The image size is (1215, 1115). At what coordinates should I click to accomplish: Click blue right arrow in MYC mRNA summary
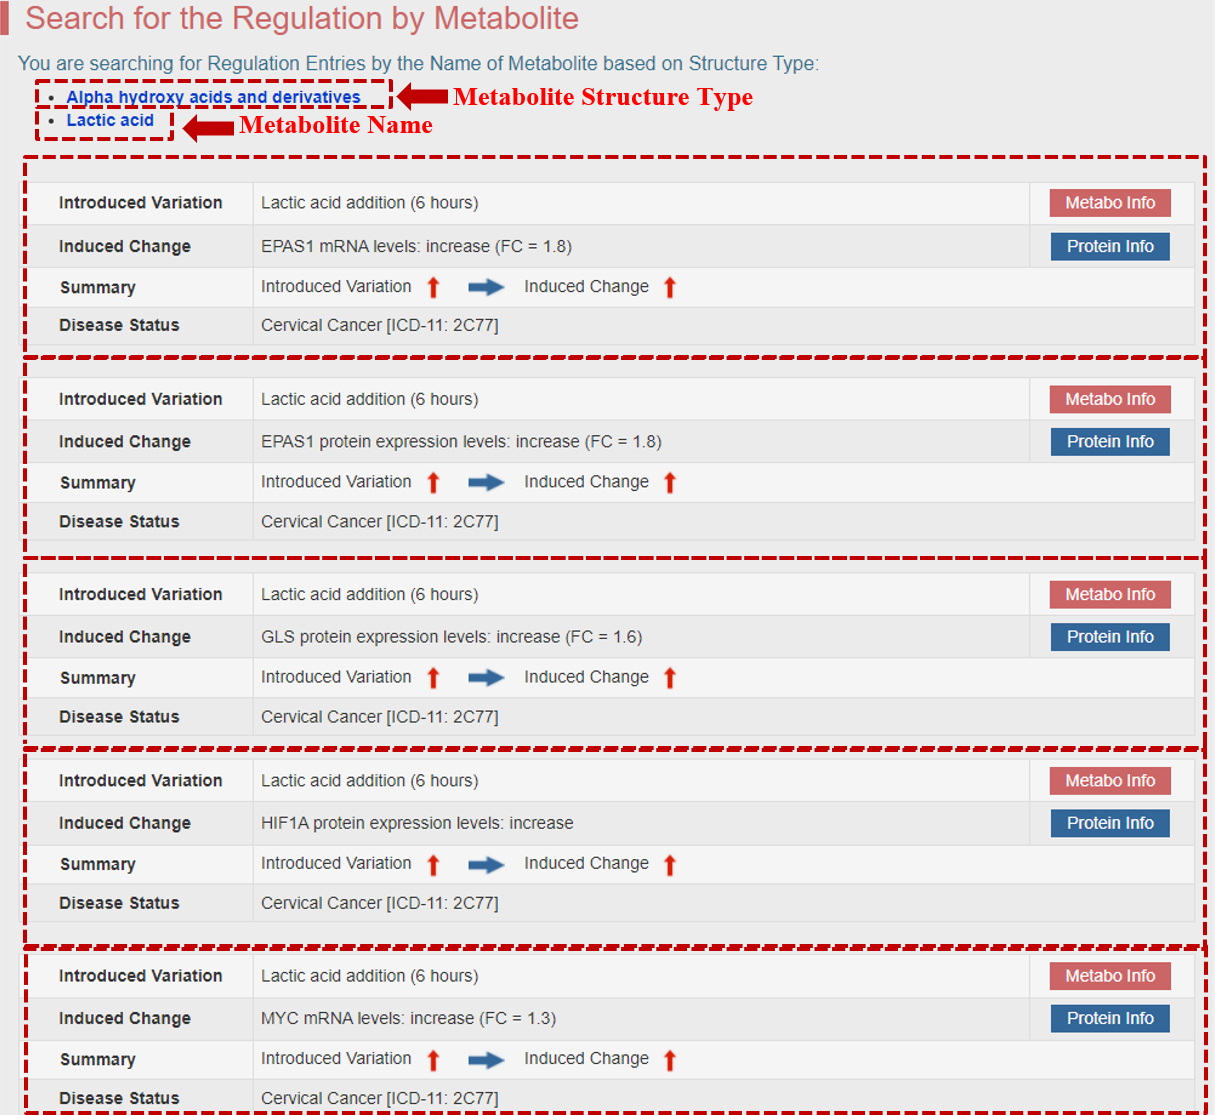point(486,1060)
